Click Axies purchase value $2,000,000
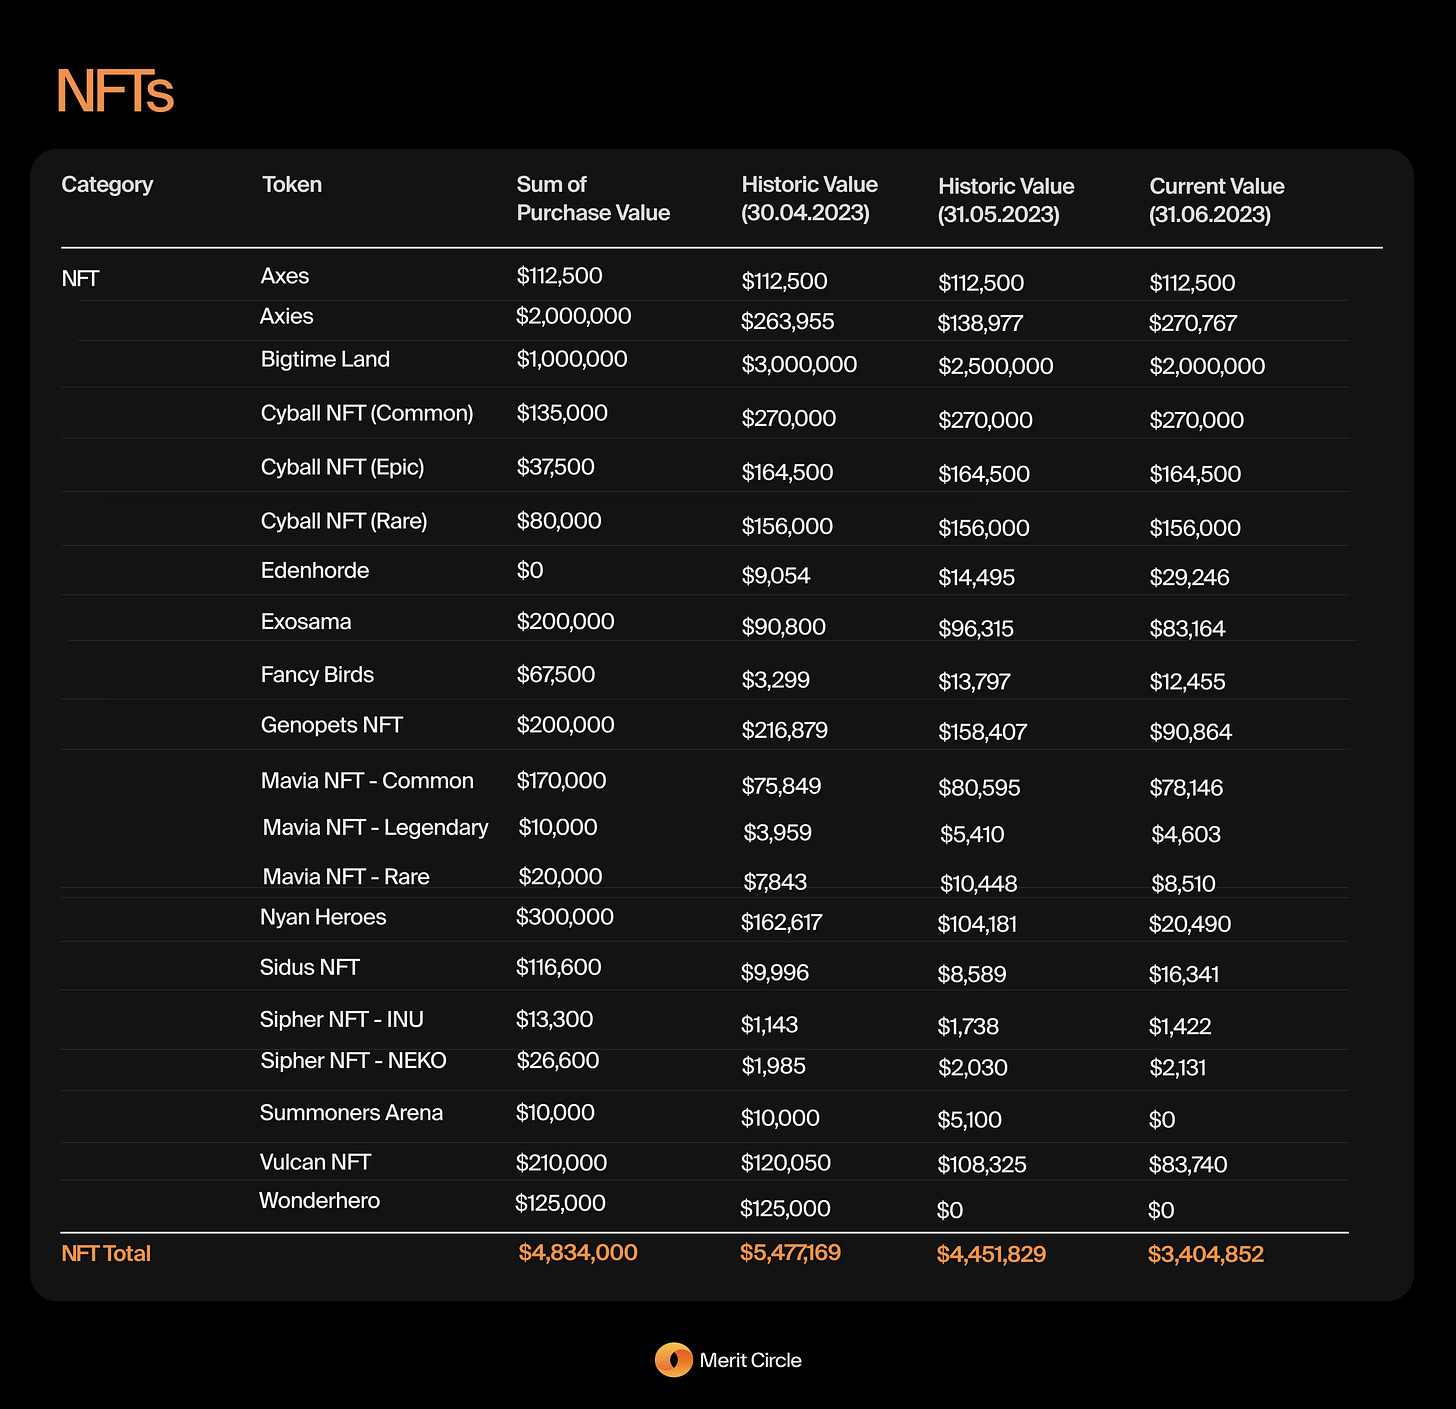Screen dimensions: 1456x1409 573,316
